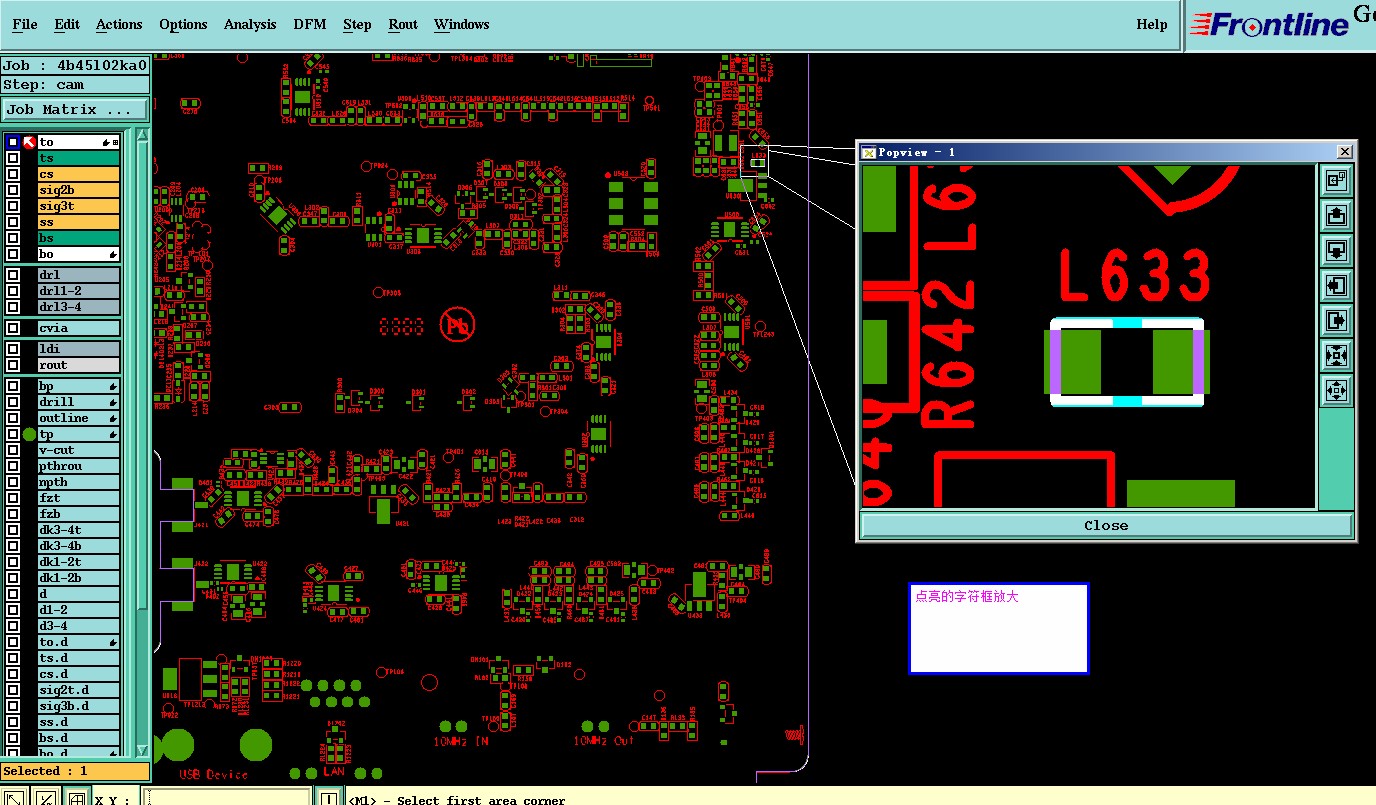Open the Analysis menu
Viewport: 1376px width, 805px height.
click(250, 24)
